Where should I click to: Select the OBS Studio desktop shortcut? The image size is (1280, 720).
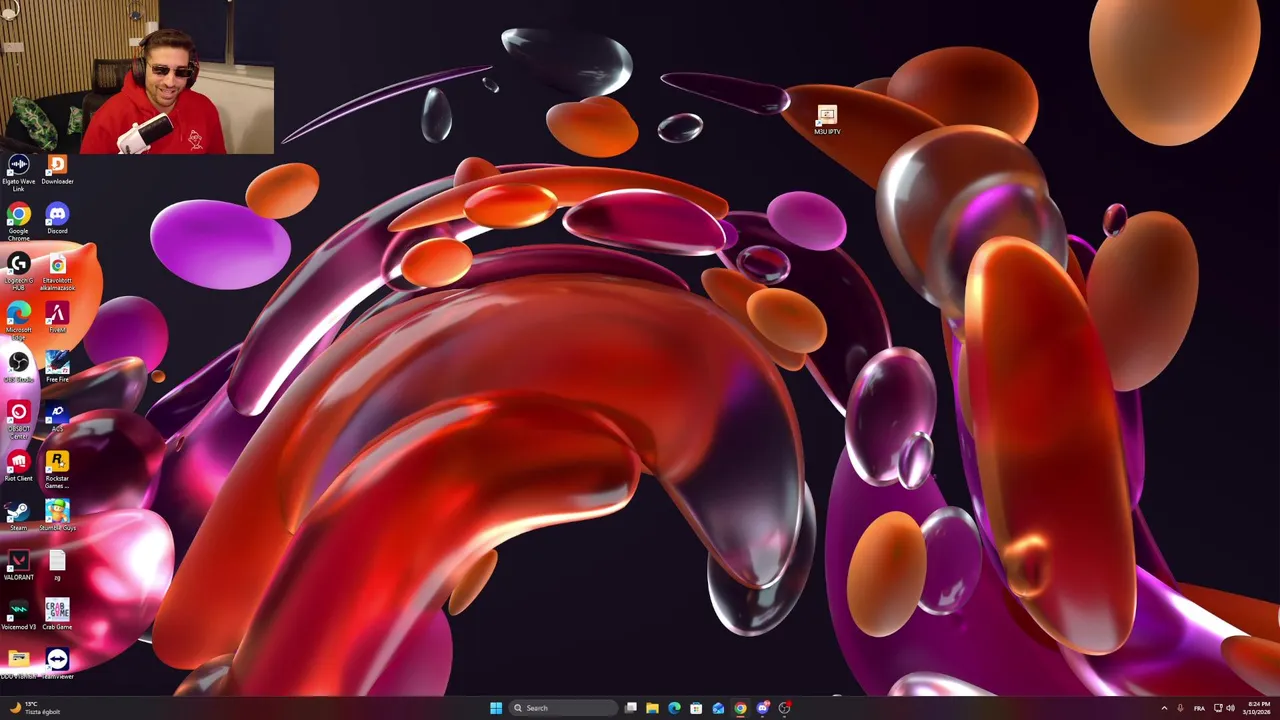coord(18,366)
